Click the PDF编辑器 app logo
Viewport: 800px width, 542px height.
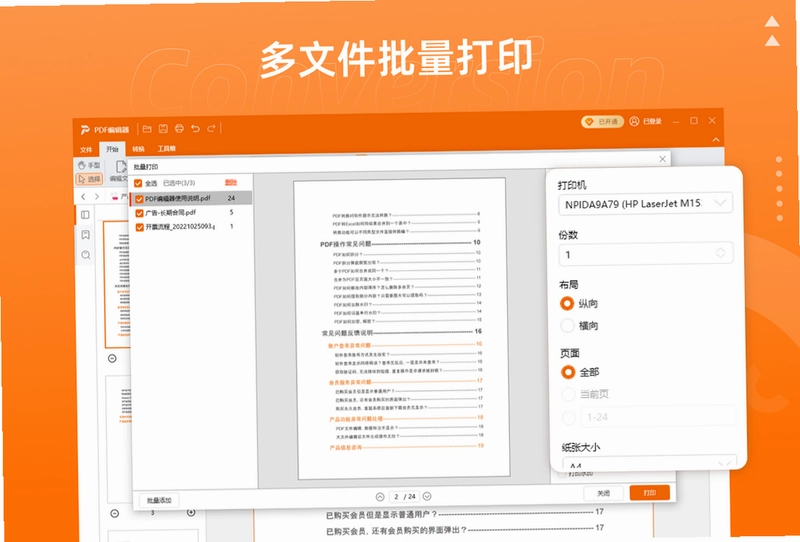tap(85, 130)
